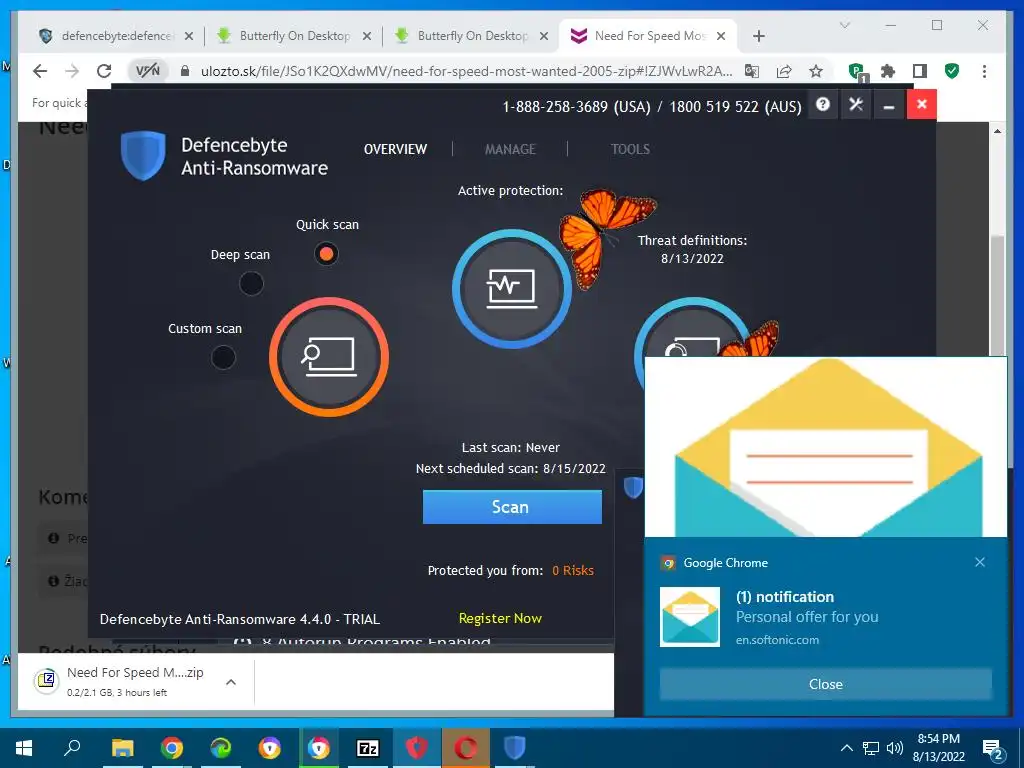This screenshot has height=768, width=1024.
Task: Open Microsoft Edge from taskbar
Action: point(221,748)
